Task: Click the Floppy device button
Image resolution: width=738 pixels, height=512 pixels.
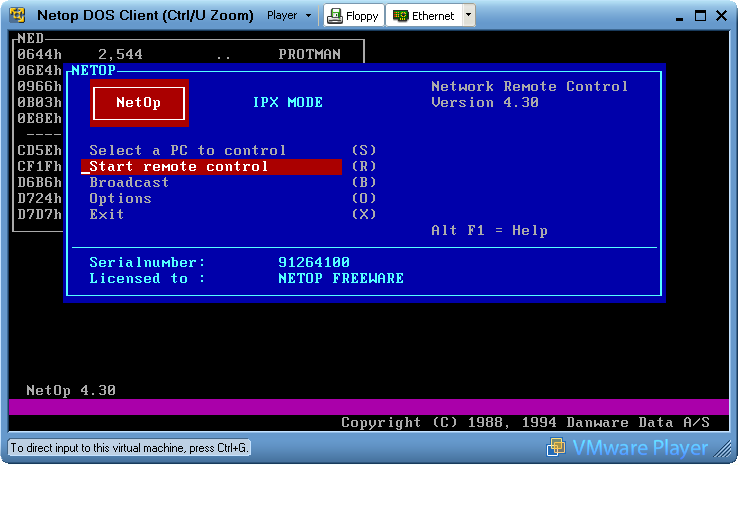Action: click(x=354, y=16)
